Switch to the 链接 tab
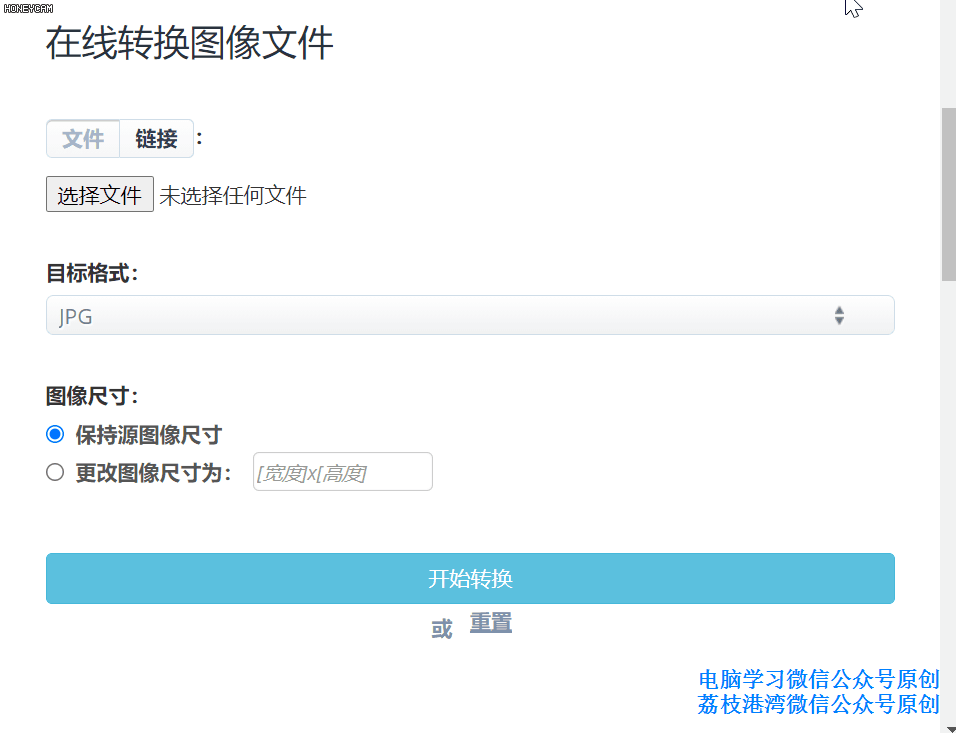The height and width of the screenshot is (733, 956). (x=156, y=139)
